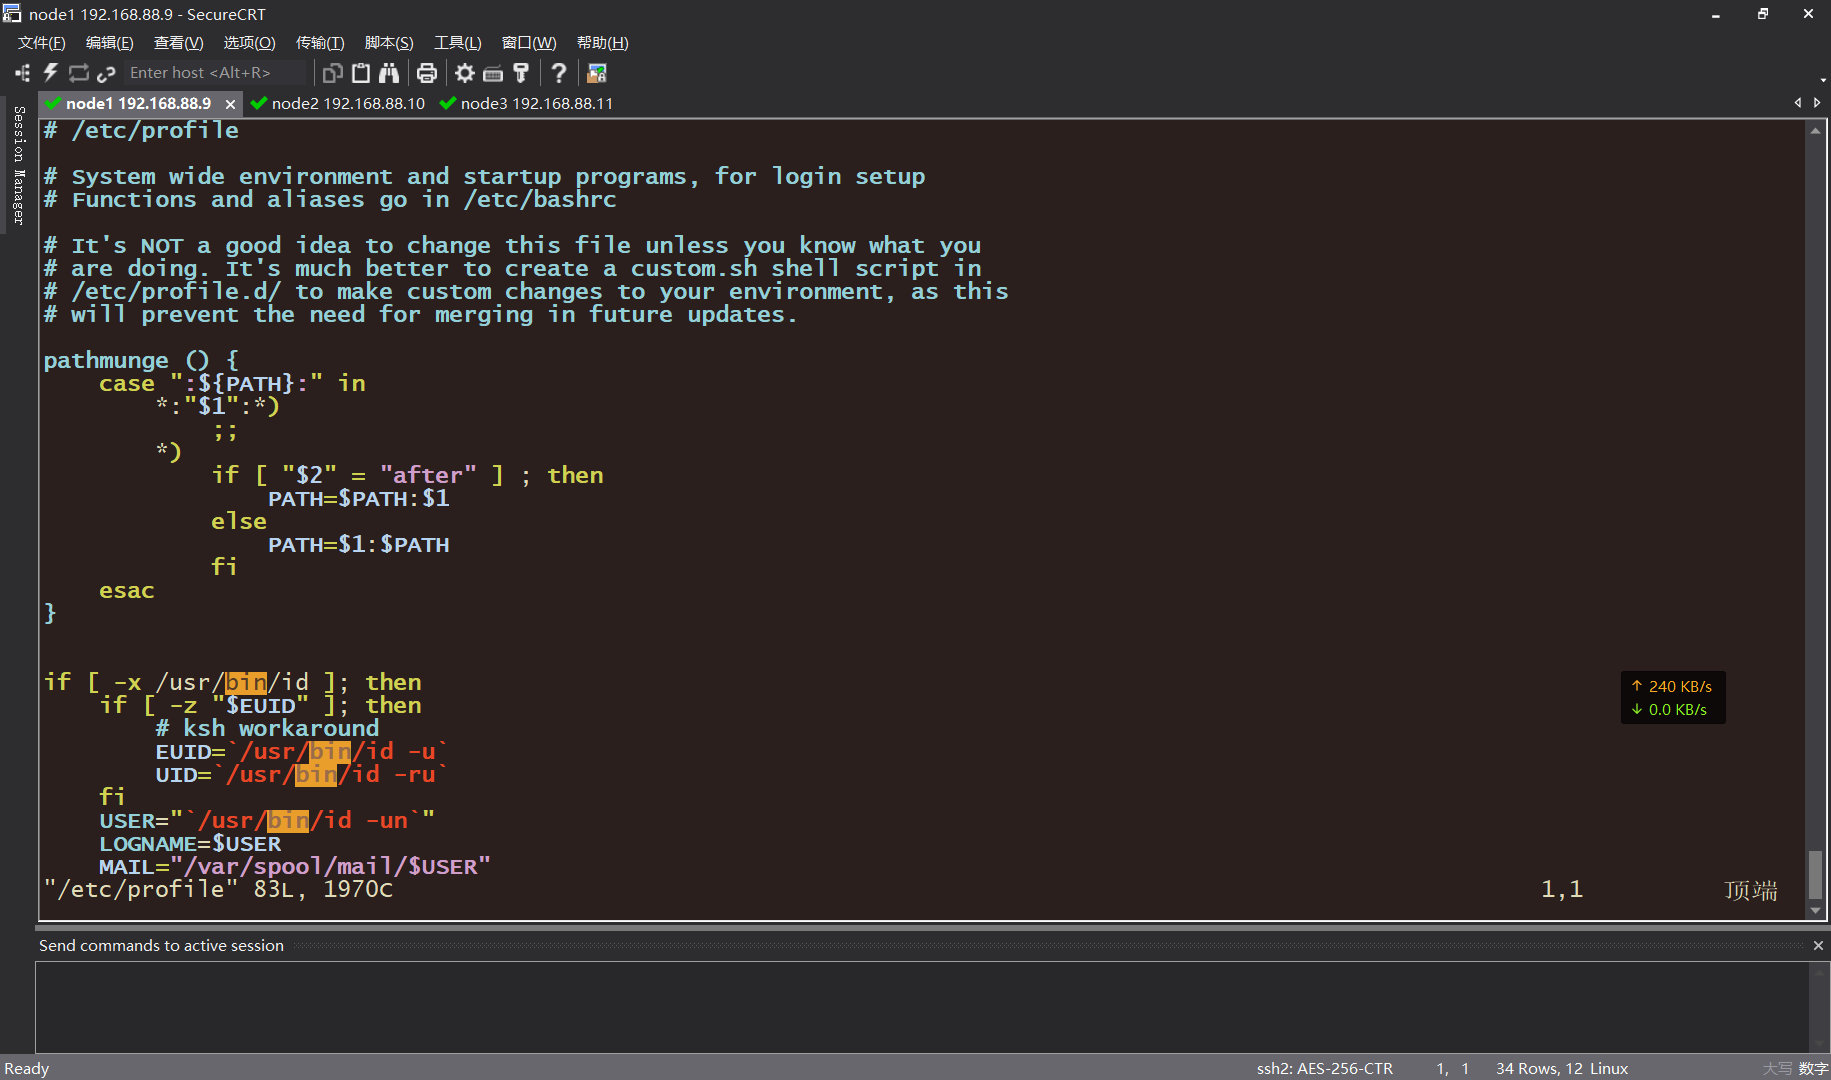This screenshot has height=1080, width=1831.
Task: Click the Keymap editor keyboard icon
Action: click(493, 73)
